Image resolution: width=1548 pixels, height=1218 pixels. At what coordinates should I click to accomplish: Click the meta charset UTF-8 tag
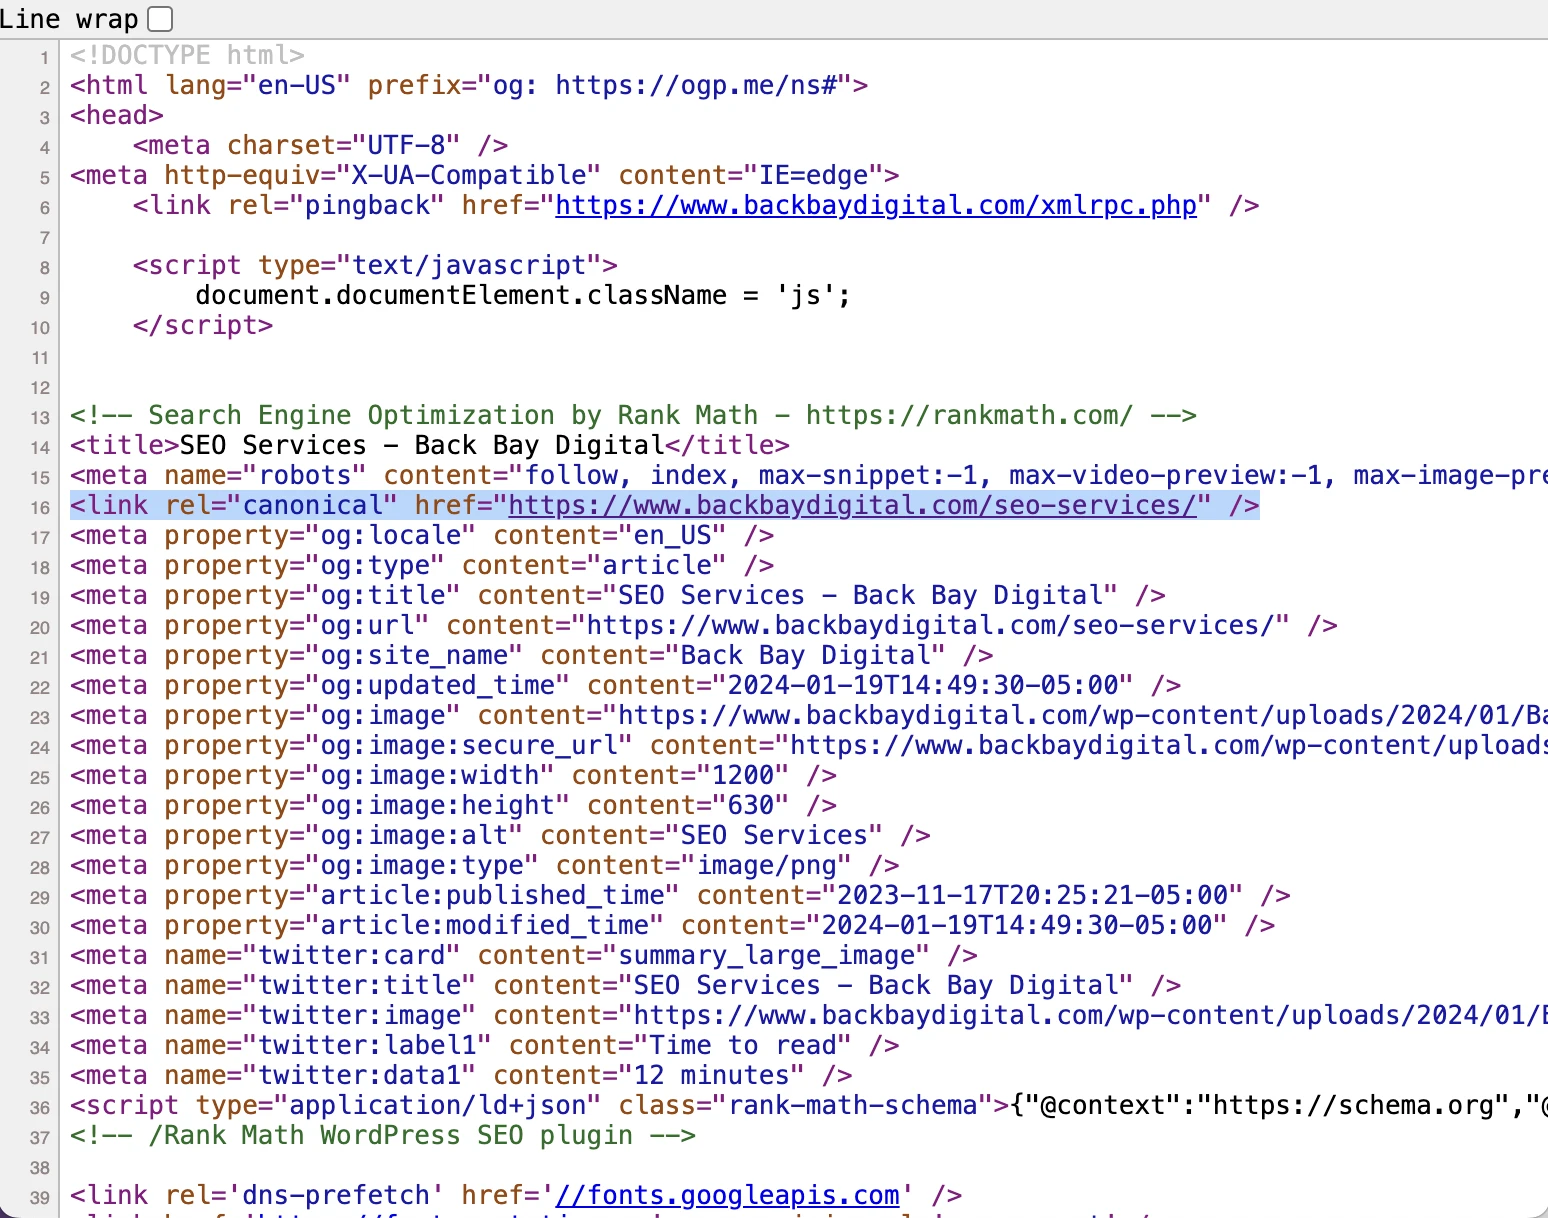[320, 146]
